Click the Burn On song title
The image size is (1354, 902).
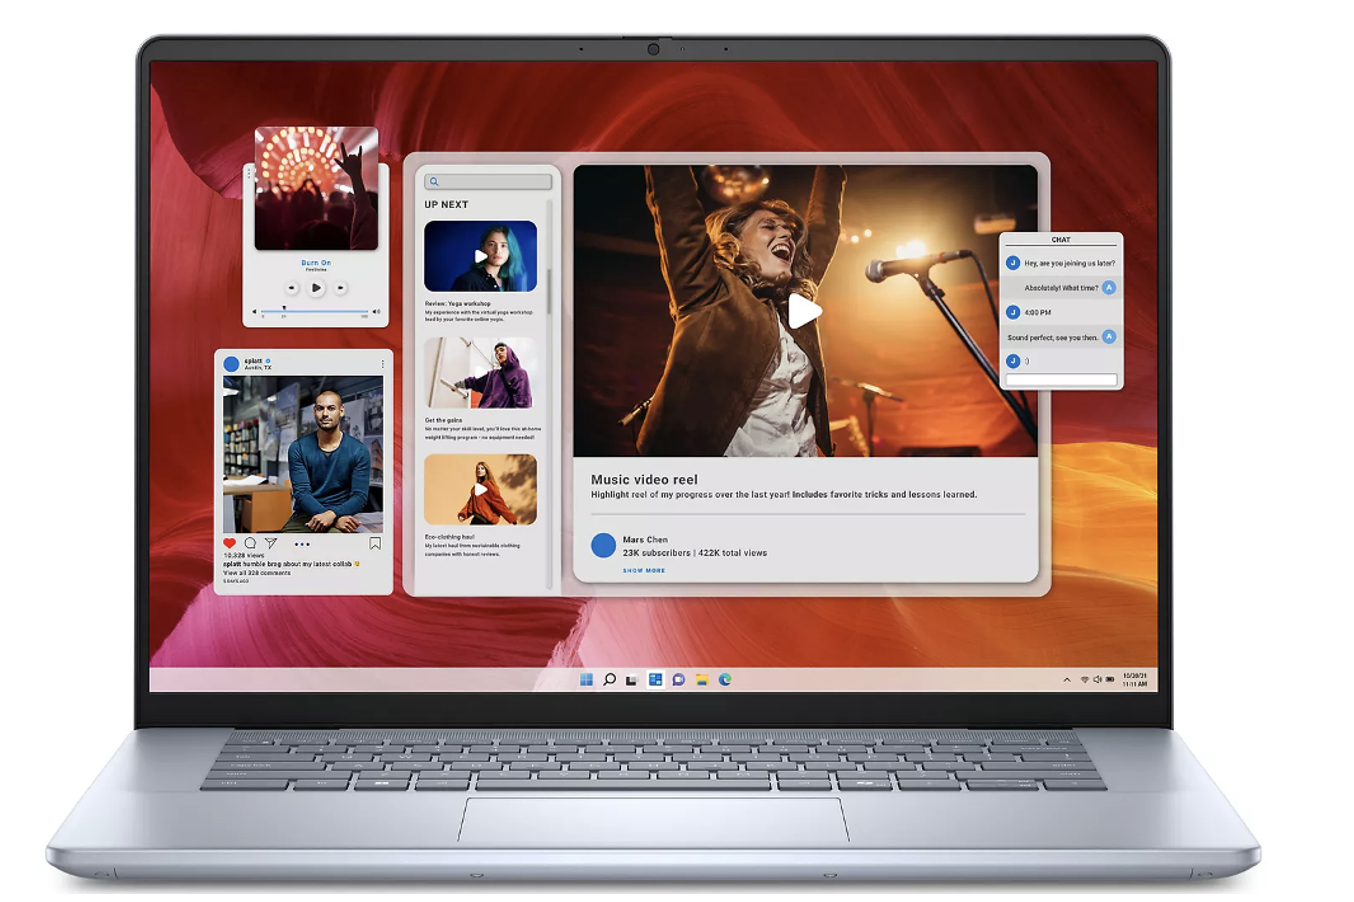pos(316,263)
